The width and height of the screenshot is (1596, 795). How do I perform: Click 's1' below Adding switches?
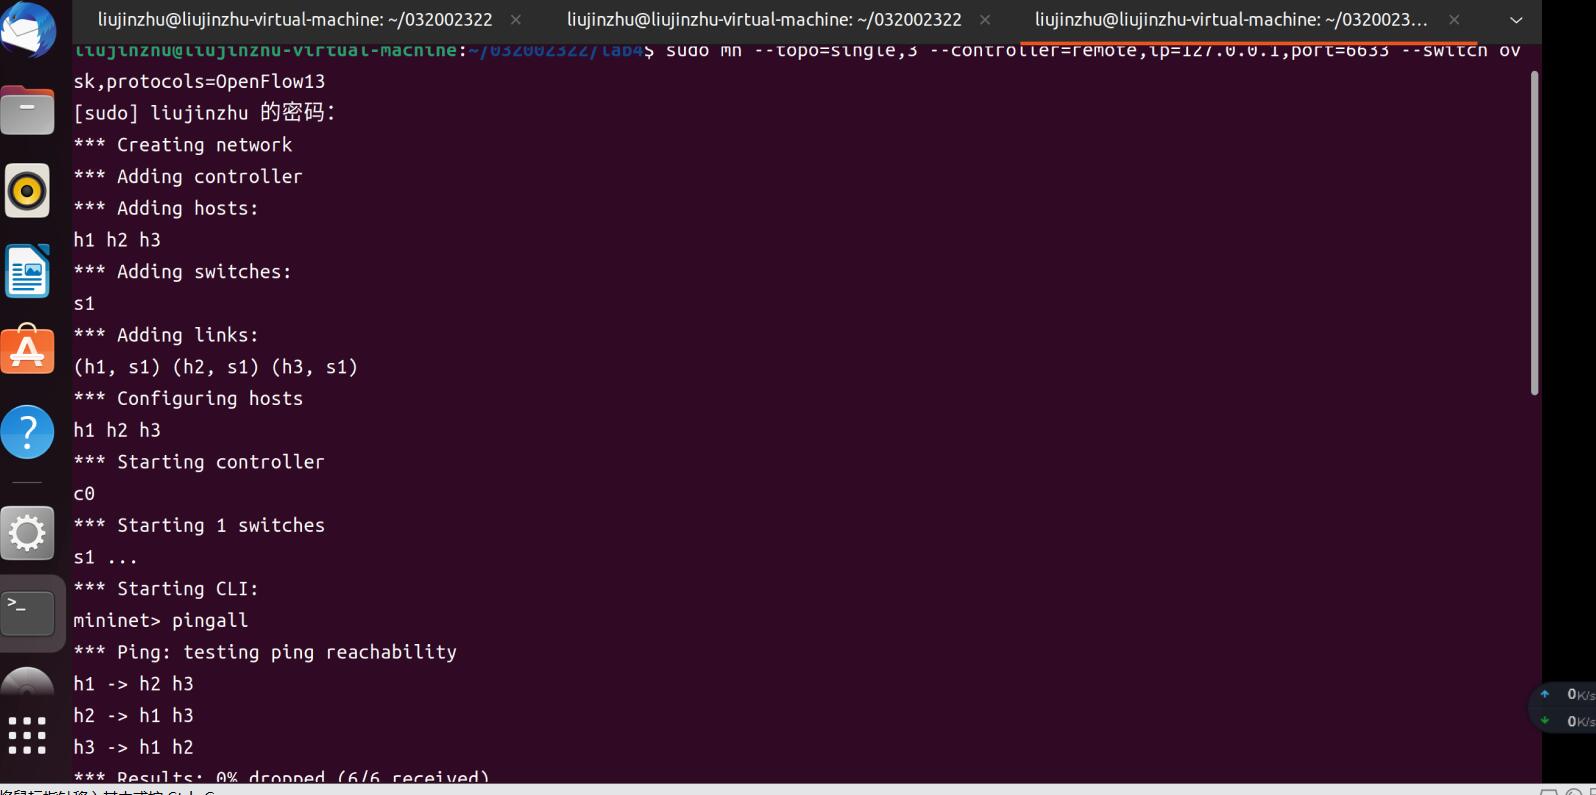84,304
